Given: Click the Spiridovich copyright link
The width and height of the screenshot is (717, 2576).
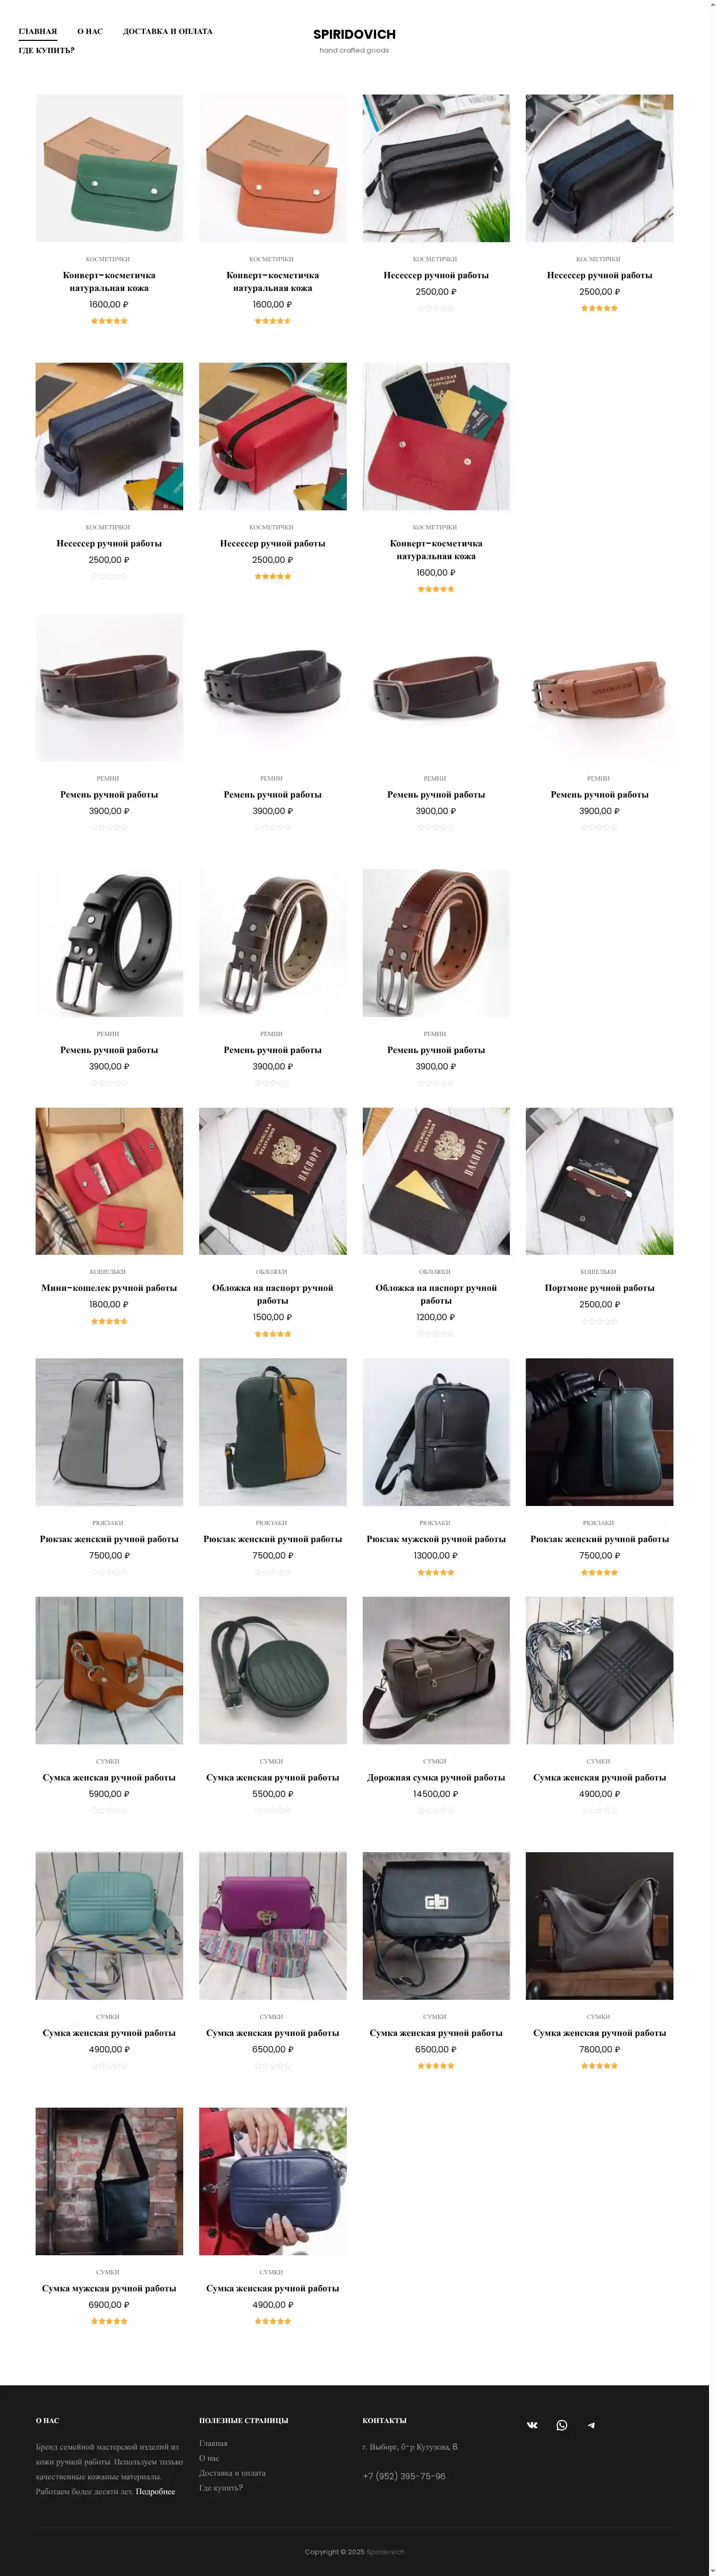Looking at the screenshot, I should coord(385,2551).
